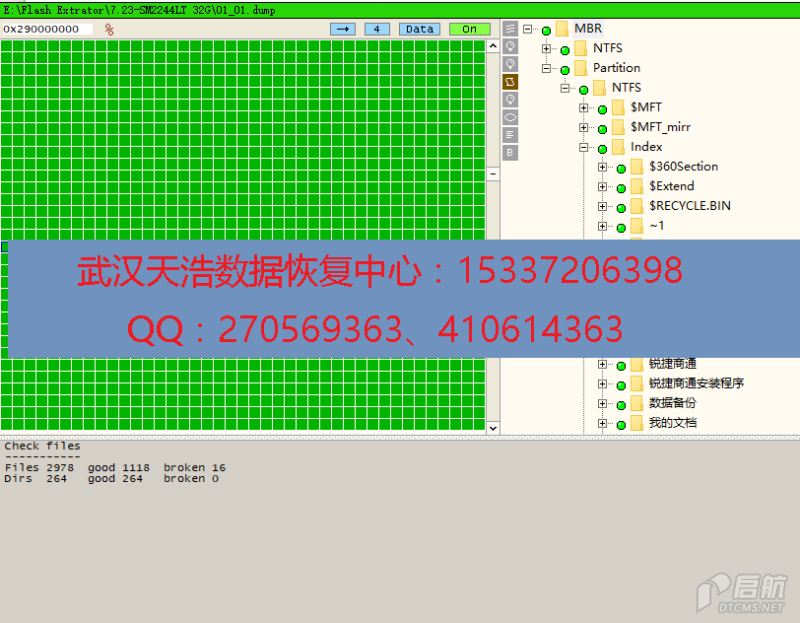This screenshot has width=800, height=623.
Task: Click the green status dot next to $MFT
Action: (603, 109)
